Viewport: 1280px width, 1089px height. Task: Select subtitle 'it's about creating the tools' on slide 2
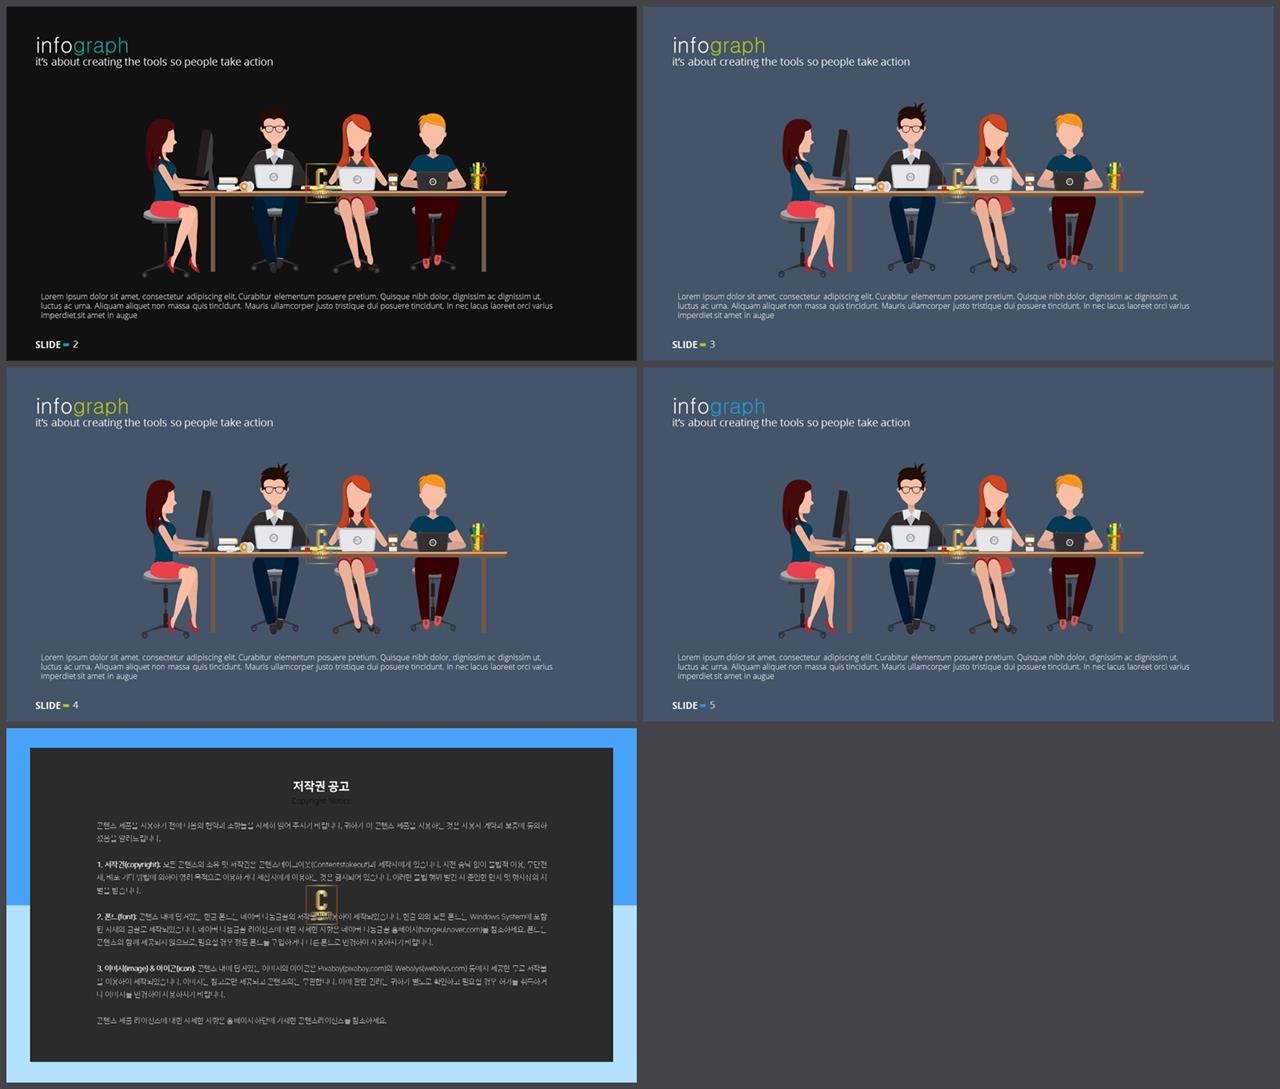154,62
